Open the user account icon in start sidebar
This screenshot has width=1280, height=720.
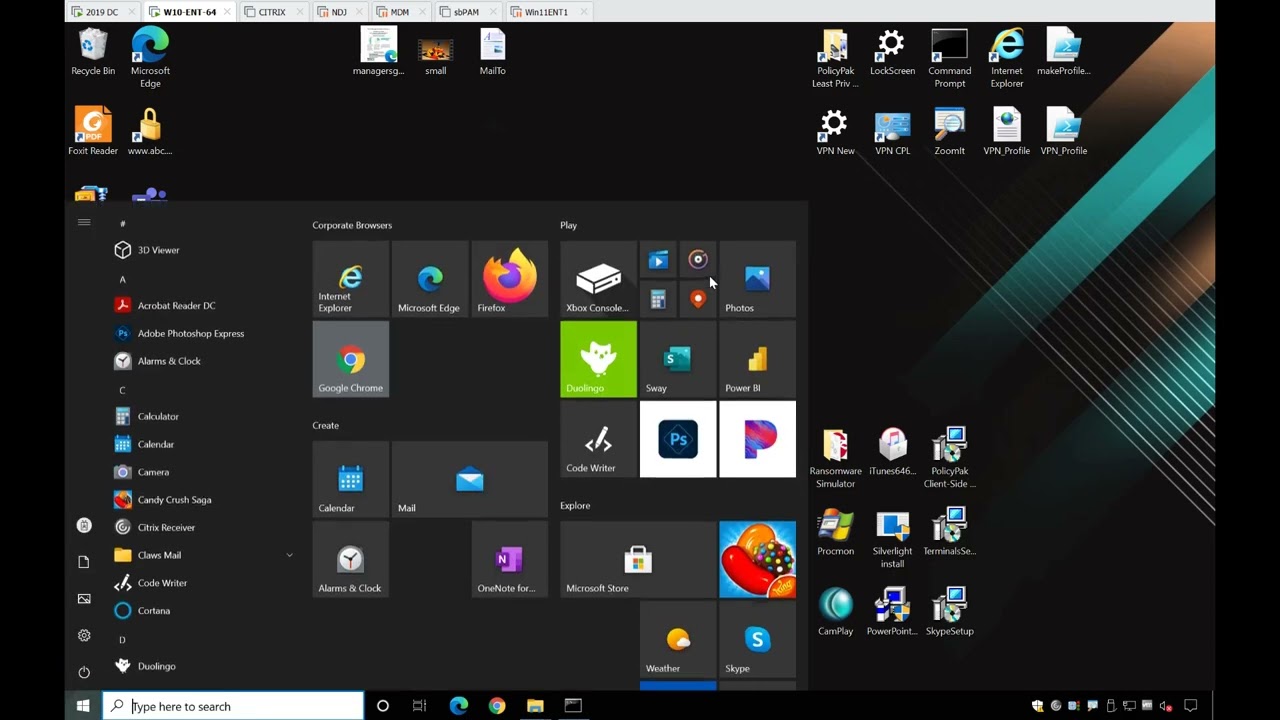[x=84, y=525]
